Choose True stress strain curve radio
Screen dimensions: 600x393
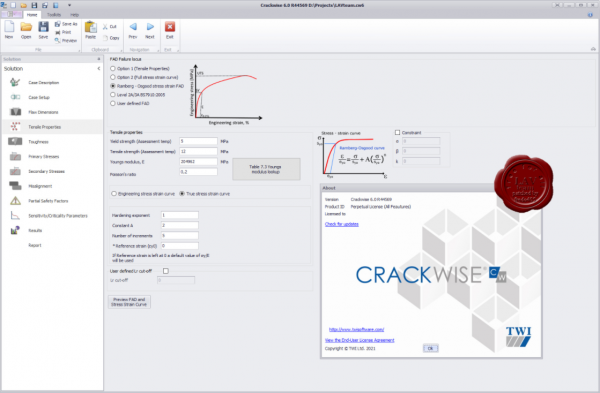tap(182, 194)
